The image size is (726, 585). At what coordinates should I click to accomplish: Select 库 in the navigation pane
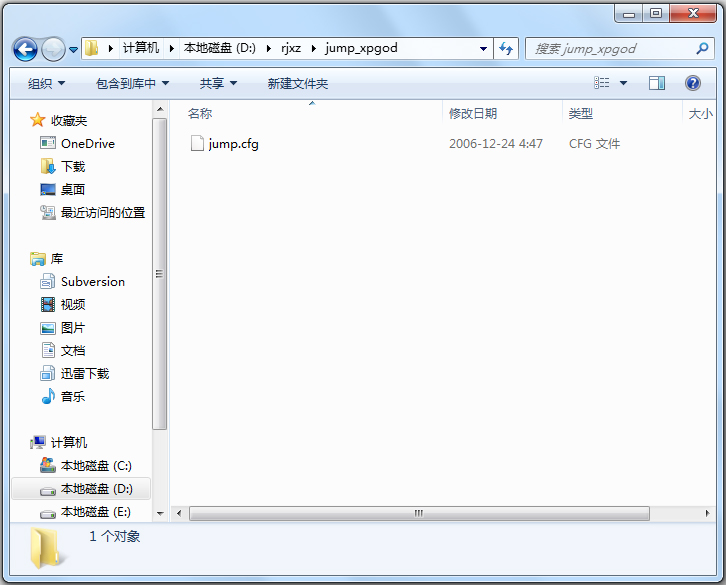56,259
